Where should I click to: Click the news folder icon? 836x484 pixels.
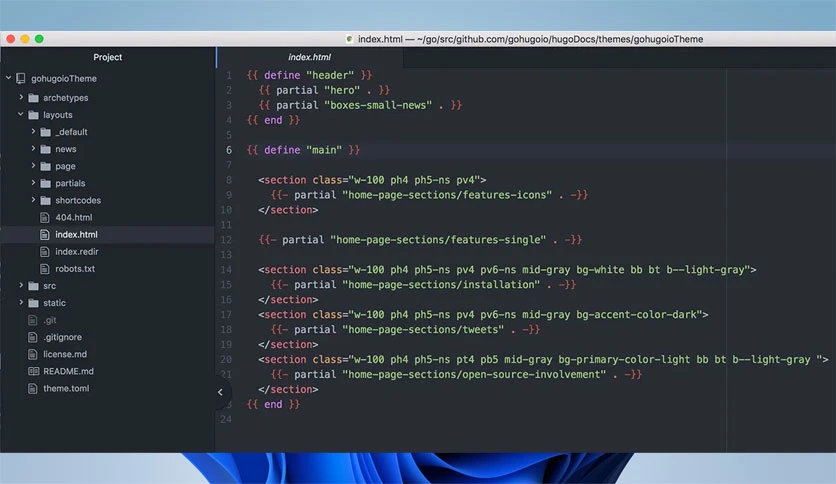tap(46, 149)
